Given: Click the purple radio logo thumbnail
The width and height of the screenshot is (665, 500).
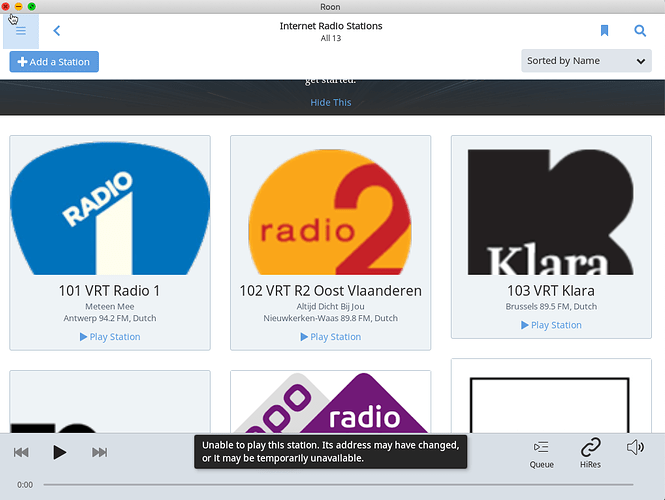Looking at the screenshot, I should [x=330, y=402].
